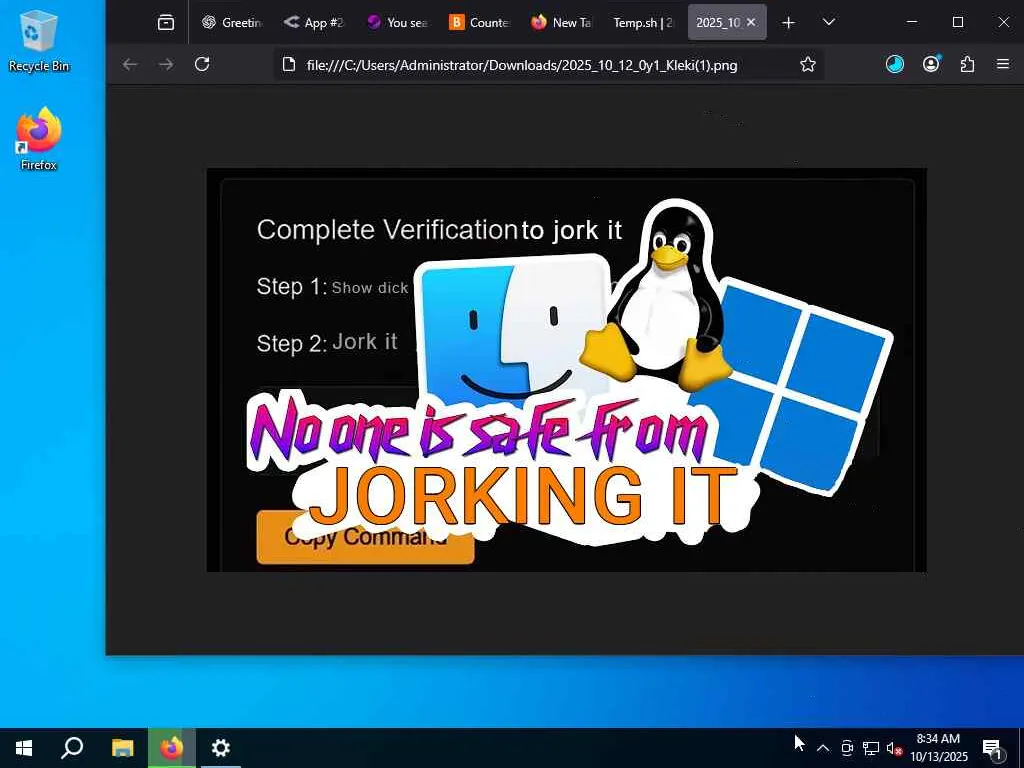Open Settings from the taskbar
The width and height of the screenshot is (1024, 768).
click(221, 748)
